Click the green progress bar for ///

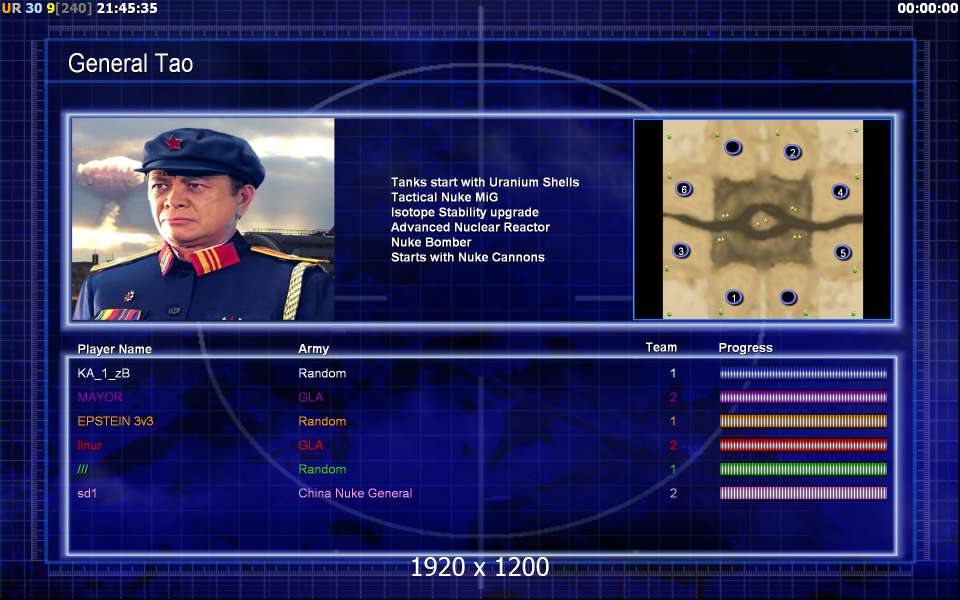tap(803, 470)
